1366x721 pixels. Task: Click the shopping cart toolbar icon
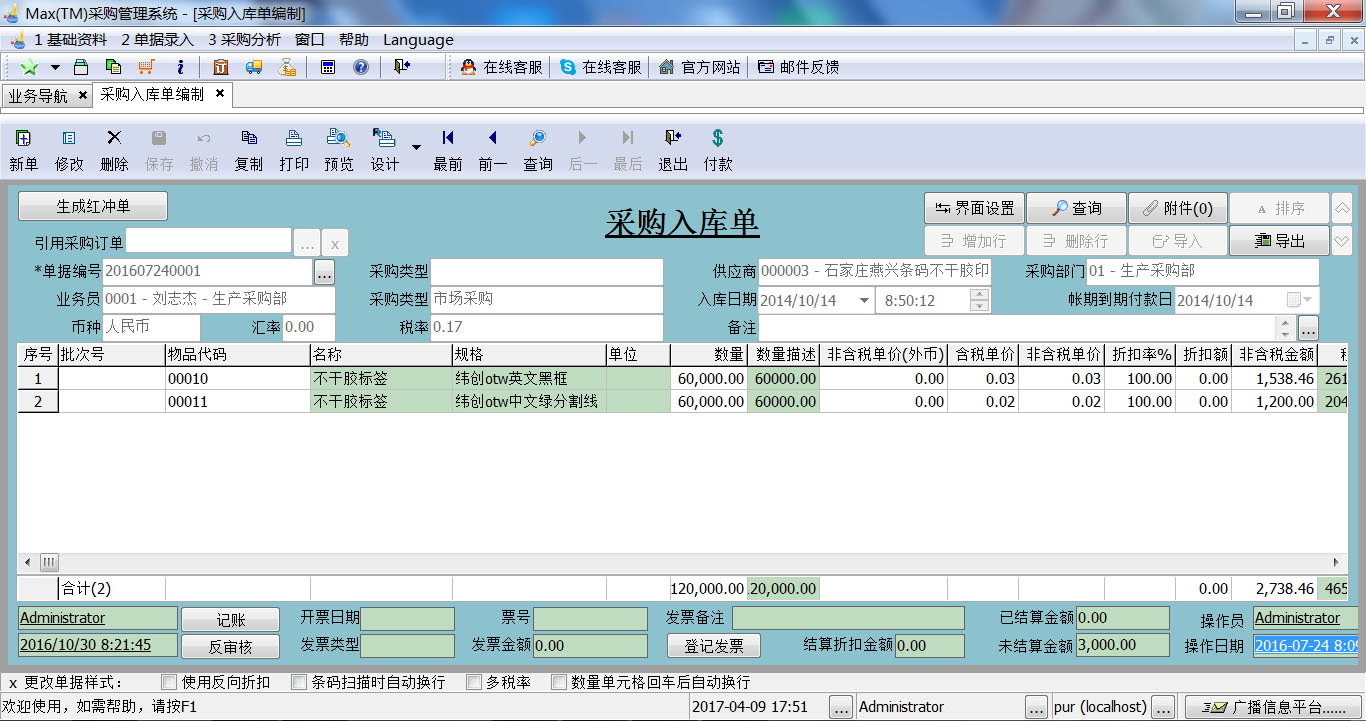pyautogui.click(x=147, y=67)
